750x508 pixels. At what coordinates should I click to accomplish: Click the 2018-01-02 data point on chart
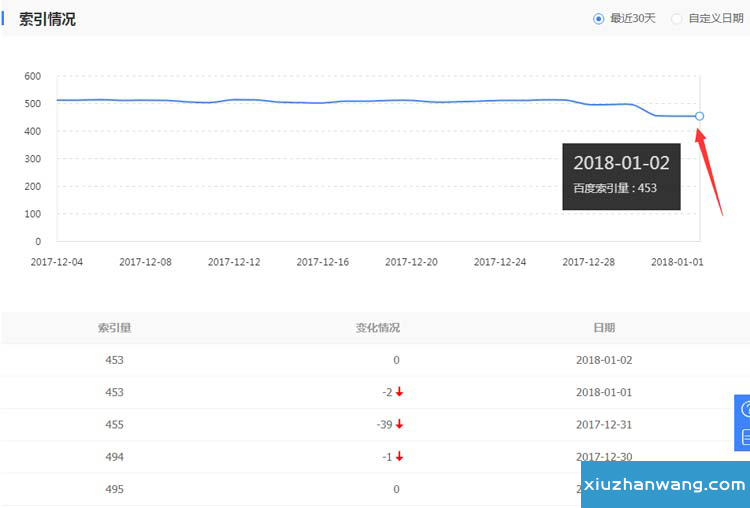click(699, 116)
